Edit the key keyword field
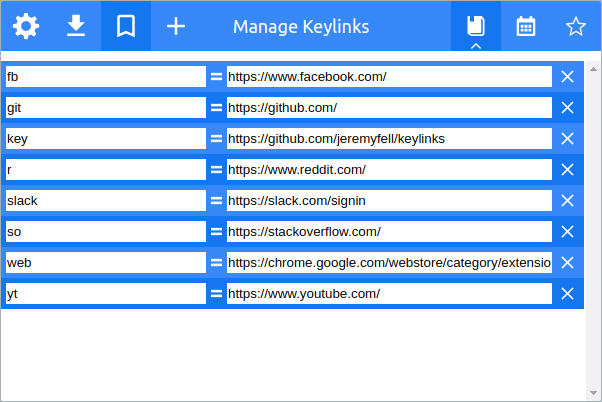This screenshot has width=602, height=402. [x=106, y=139]
